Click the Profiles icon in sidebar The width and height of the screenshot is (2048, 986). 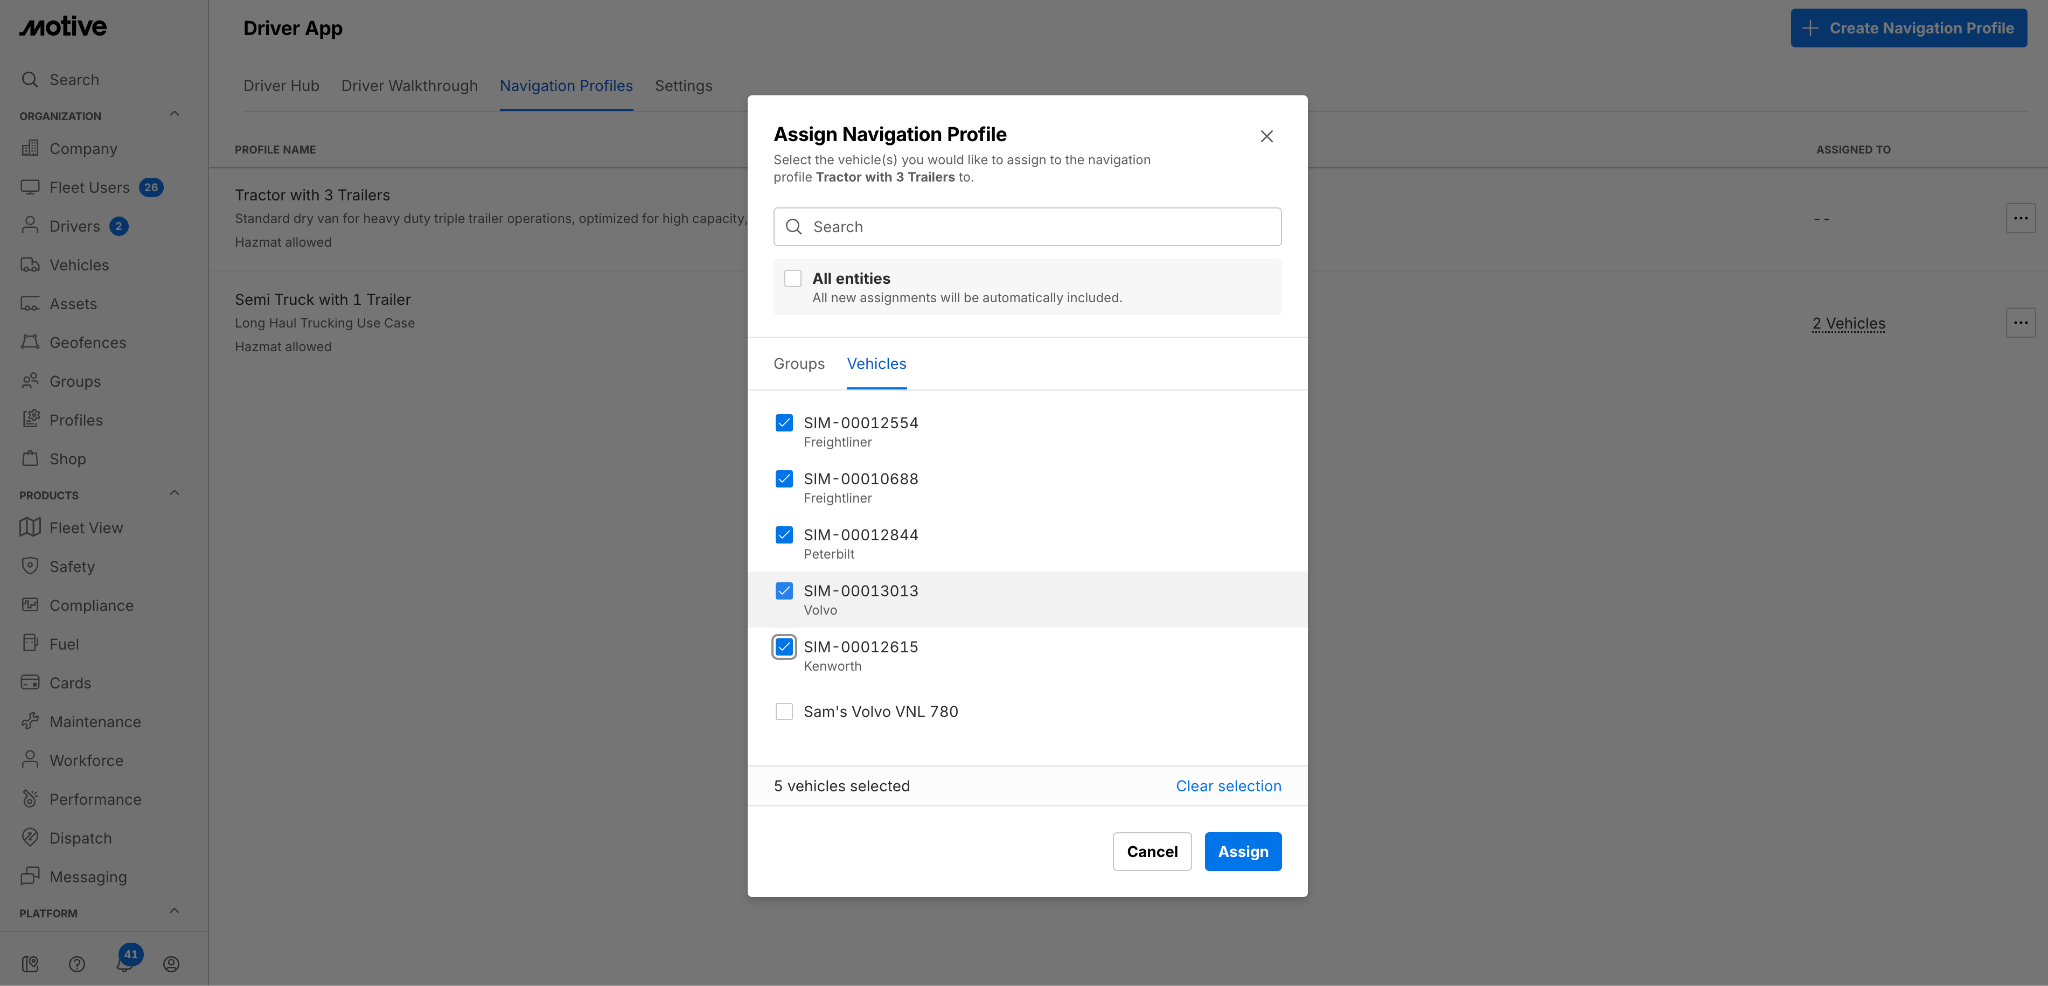tap(30, 420)
